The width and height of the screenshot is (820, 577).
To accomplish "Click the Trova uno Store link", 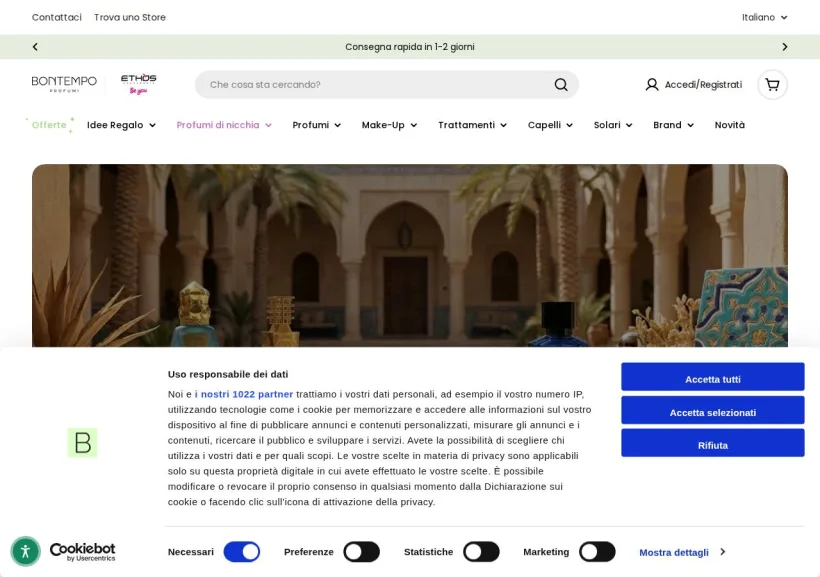I will [130, 17].
